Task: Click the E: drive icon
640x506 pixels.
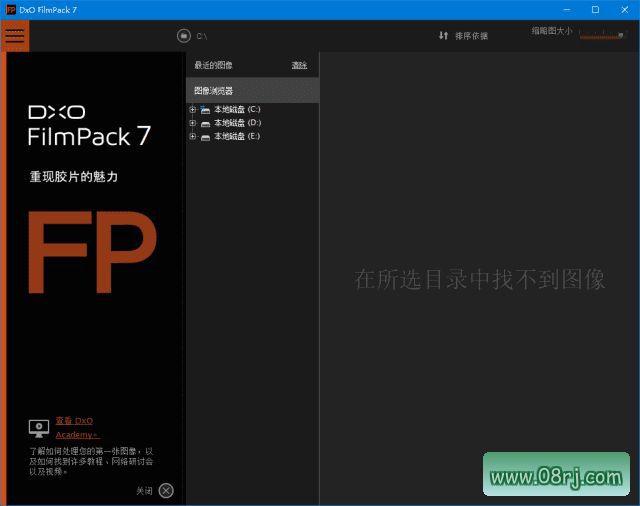Action: [x=205, y=137]
